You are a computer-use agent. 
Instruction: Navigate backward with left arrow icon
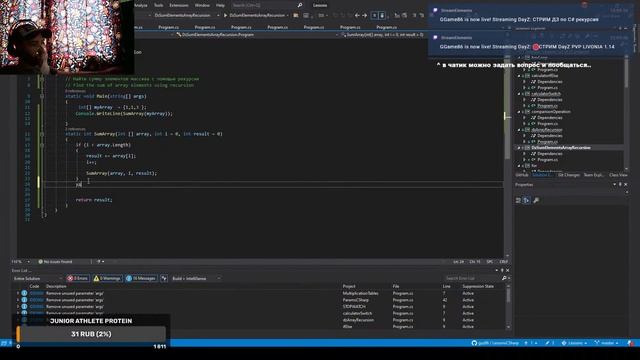(x=357, y=16)
